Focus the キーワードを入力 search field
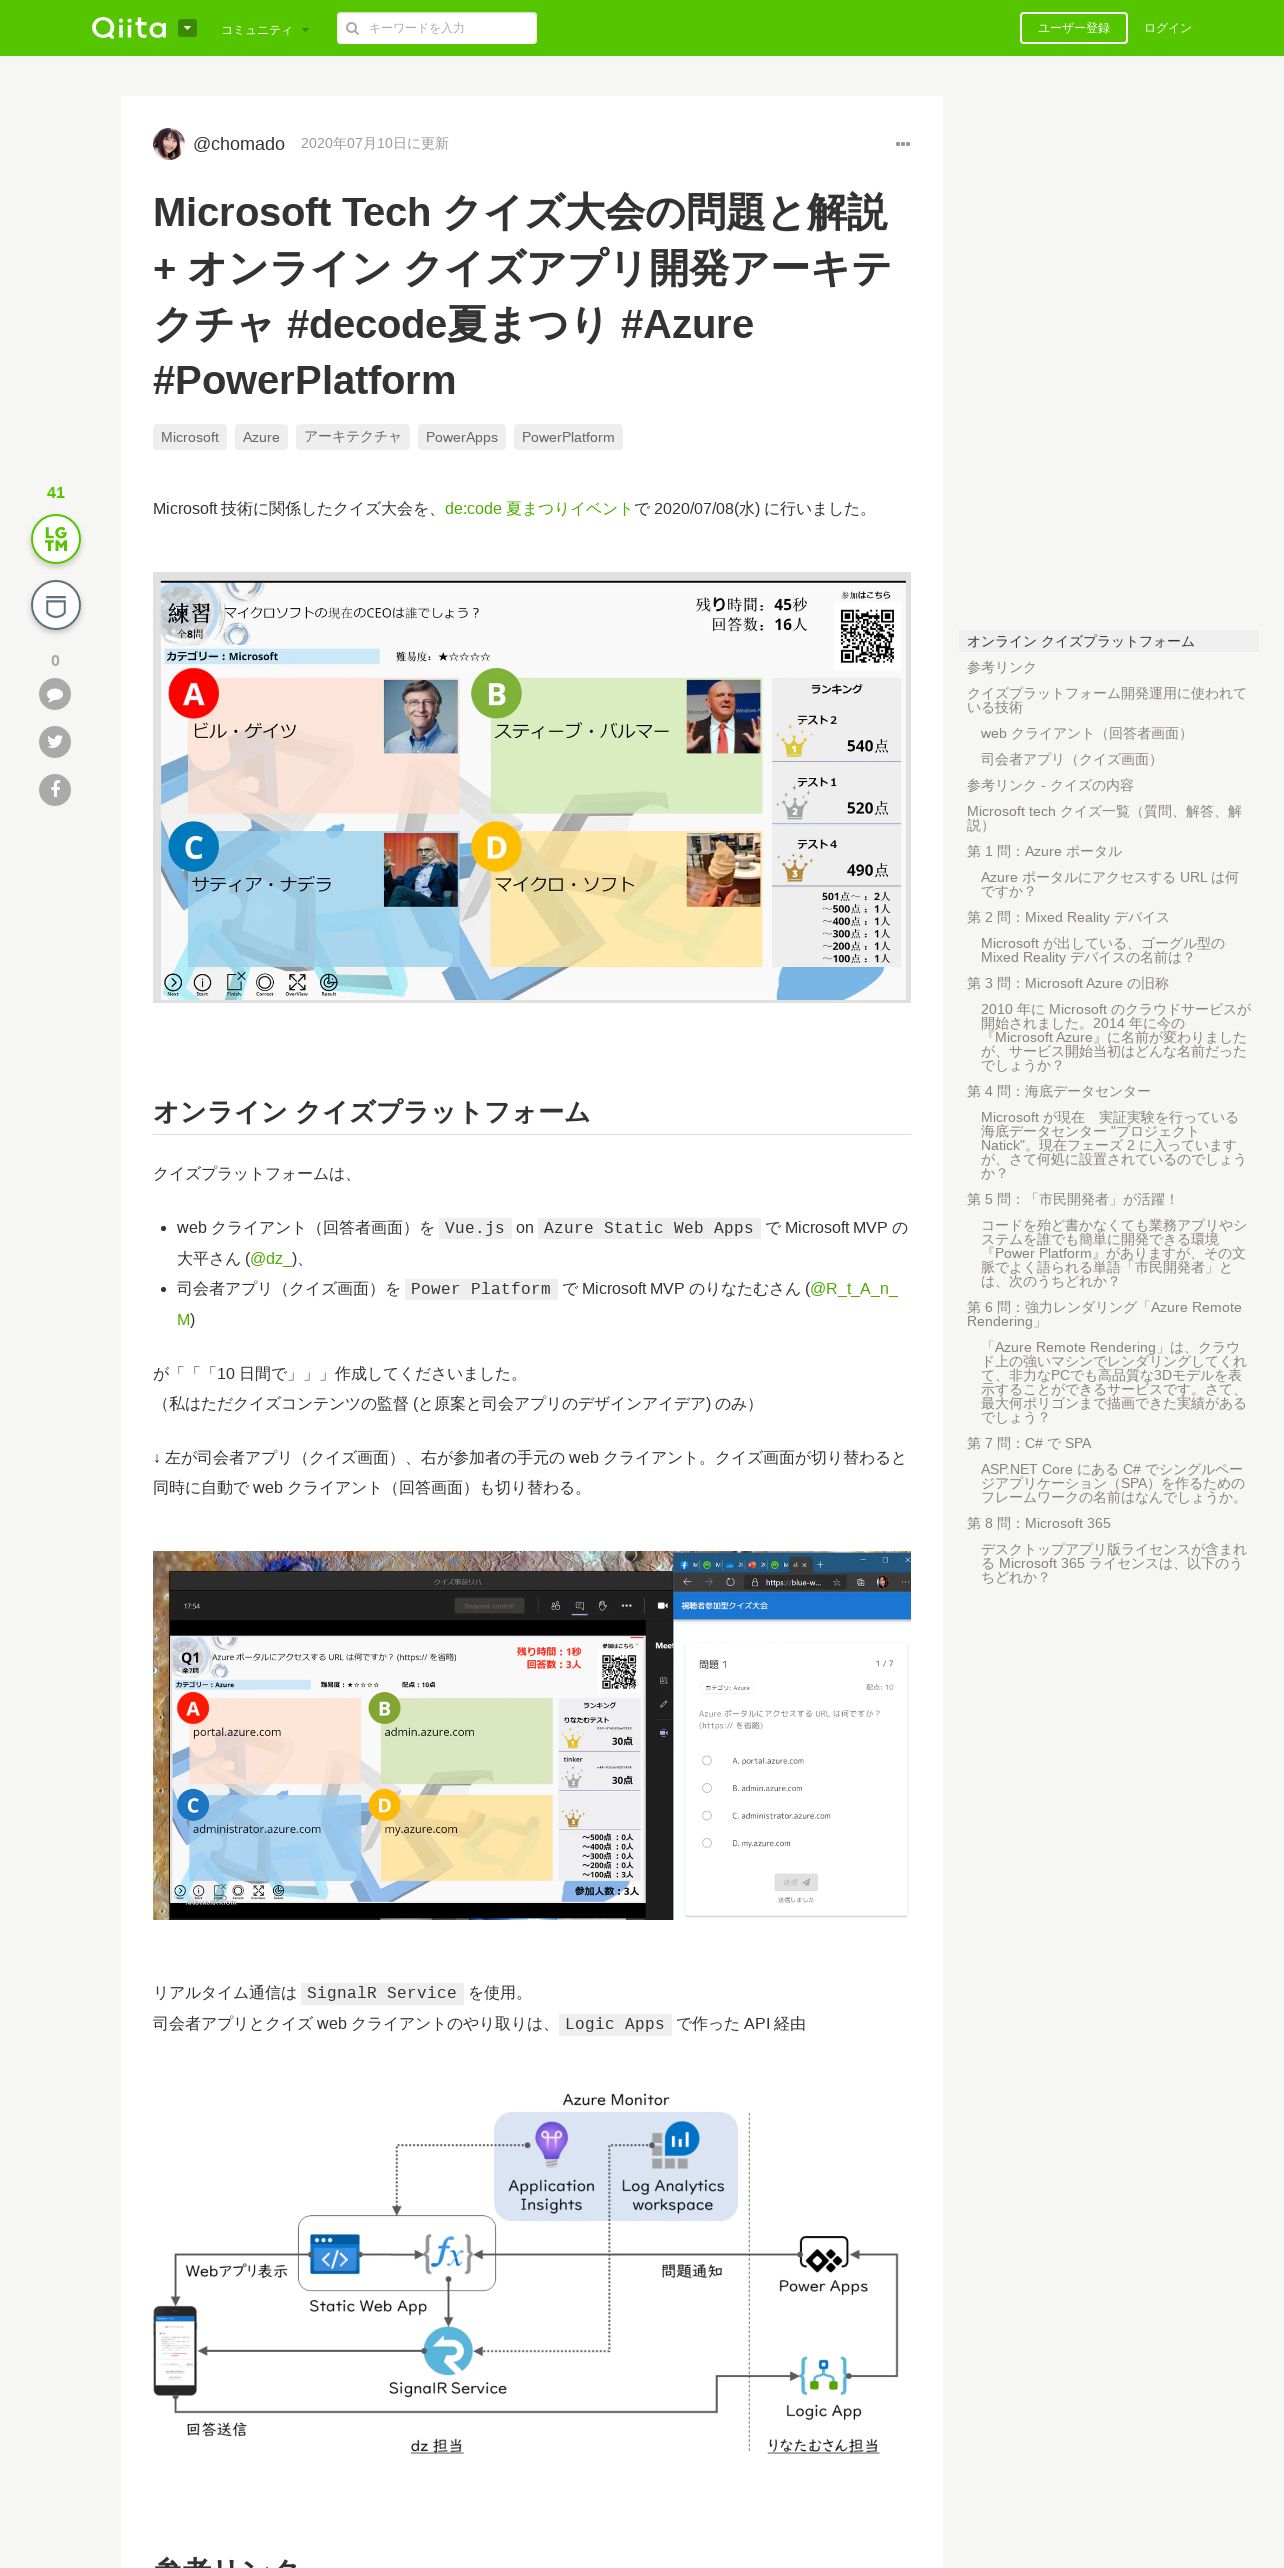This screenshot has height=2568, width=1284. tap(437, 28)
